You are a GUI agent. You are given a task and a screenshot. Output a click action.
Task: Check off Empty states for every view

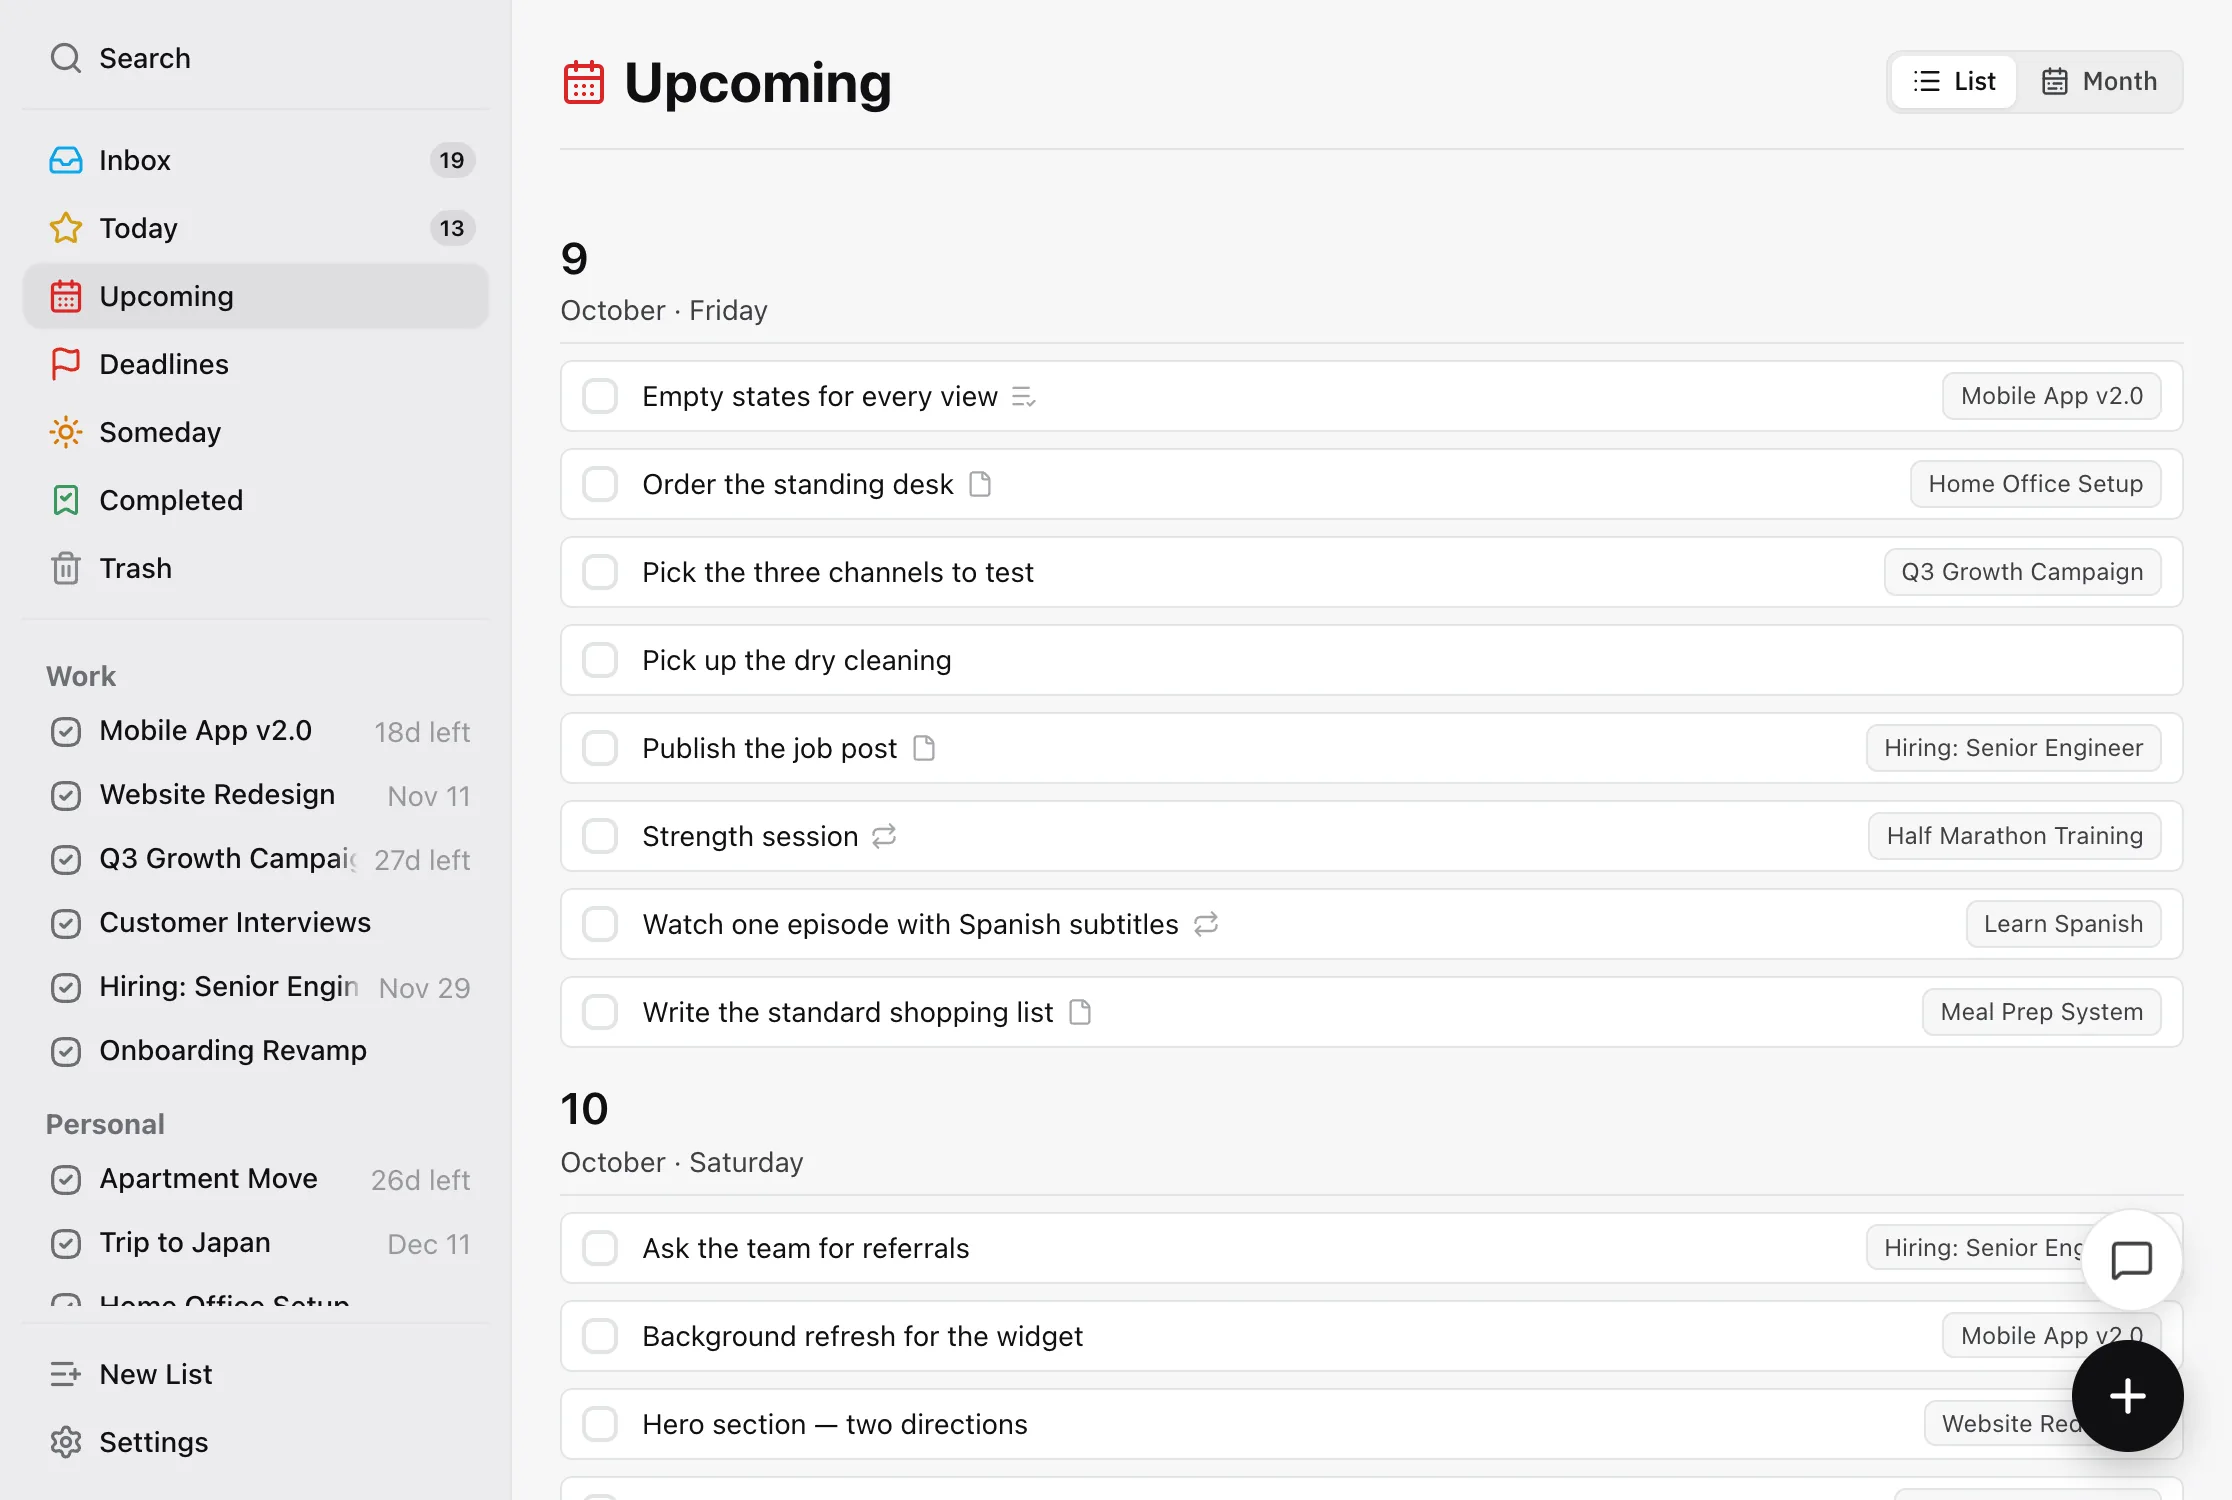point(600,396)
